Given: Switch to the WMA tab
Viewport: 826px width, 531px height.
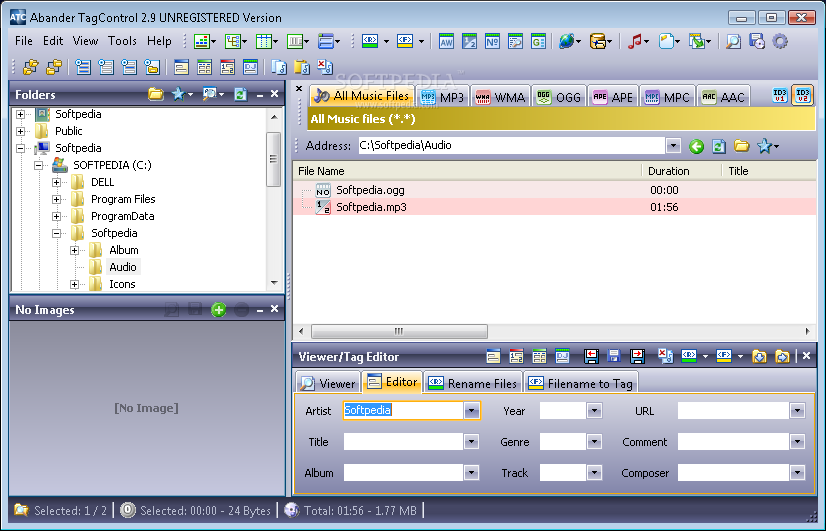Looking at the screenshot, I should (500, 97).
